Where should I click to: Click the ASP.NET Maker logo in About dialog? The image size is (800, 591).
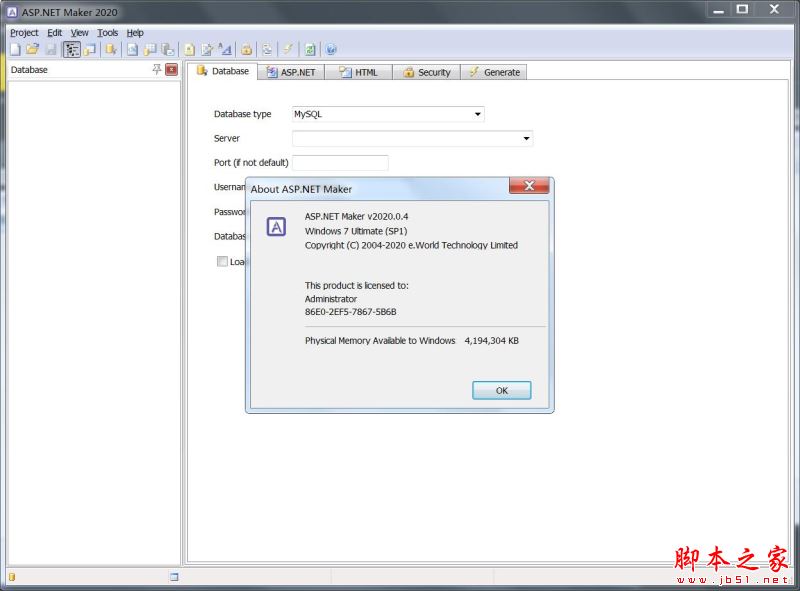click(275, 230)
